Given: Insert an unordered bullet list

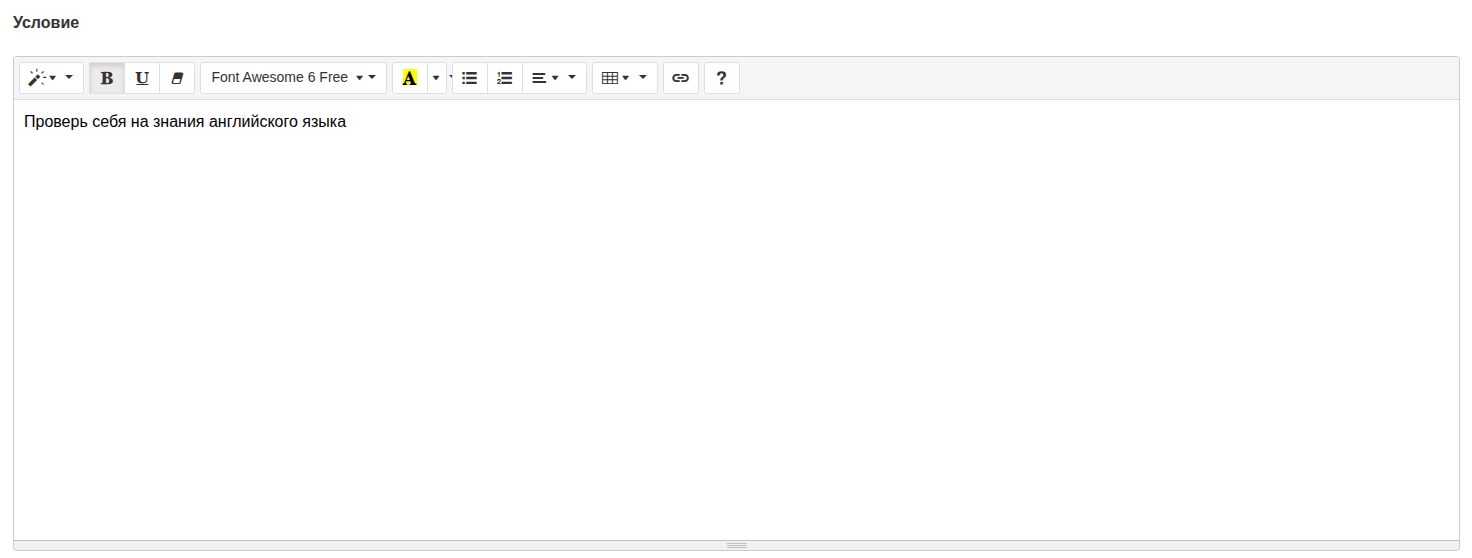Looking at the screenshot, I should pyautogui.click(x=470, y=78).
